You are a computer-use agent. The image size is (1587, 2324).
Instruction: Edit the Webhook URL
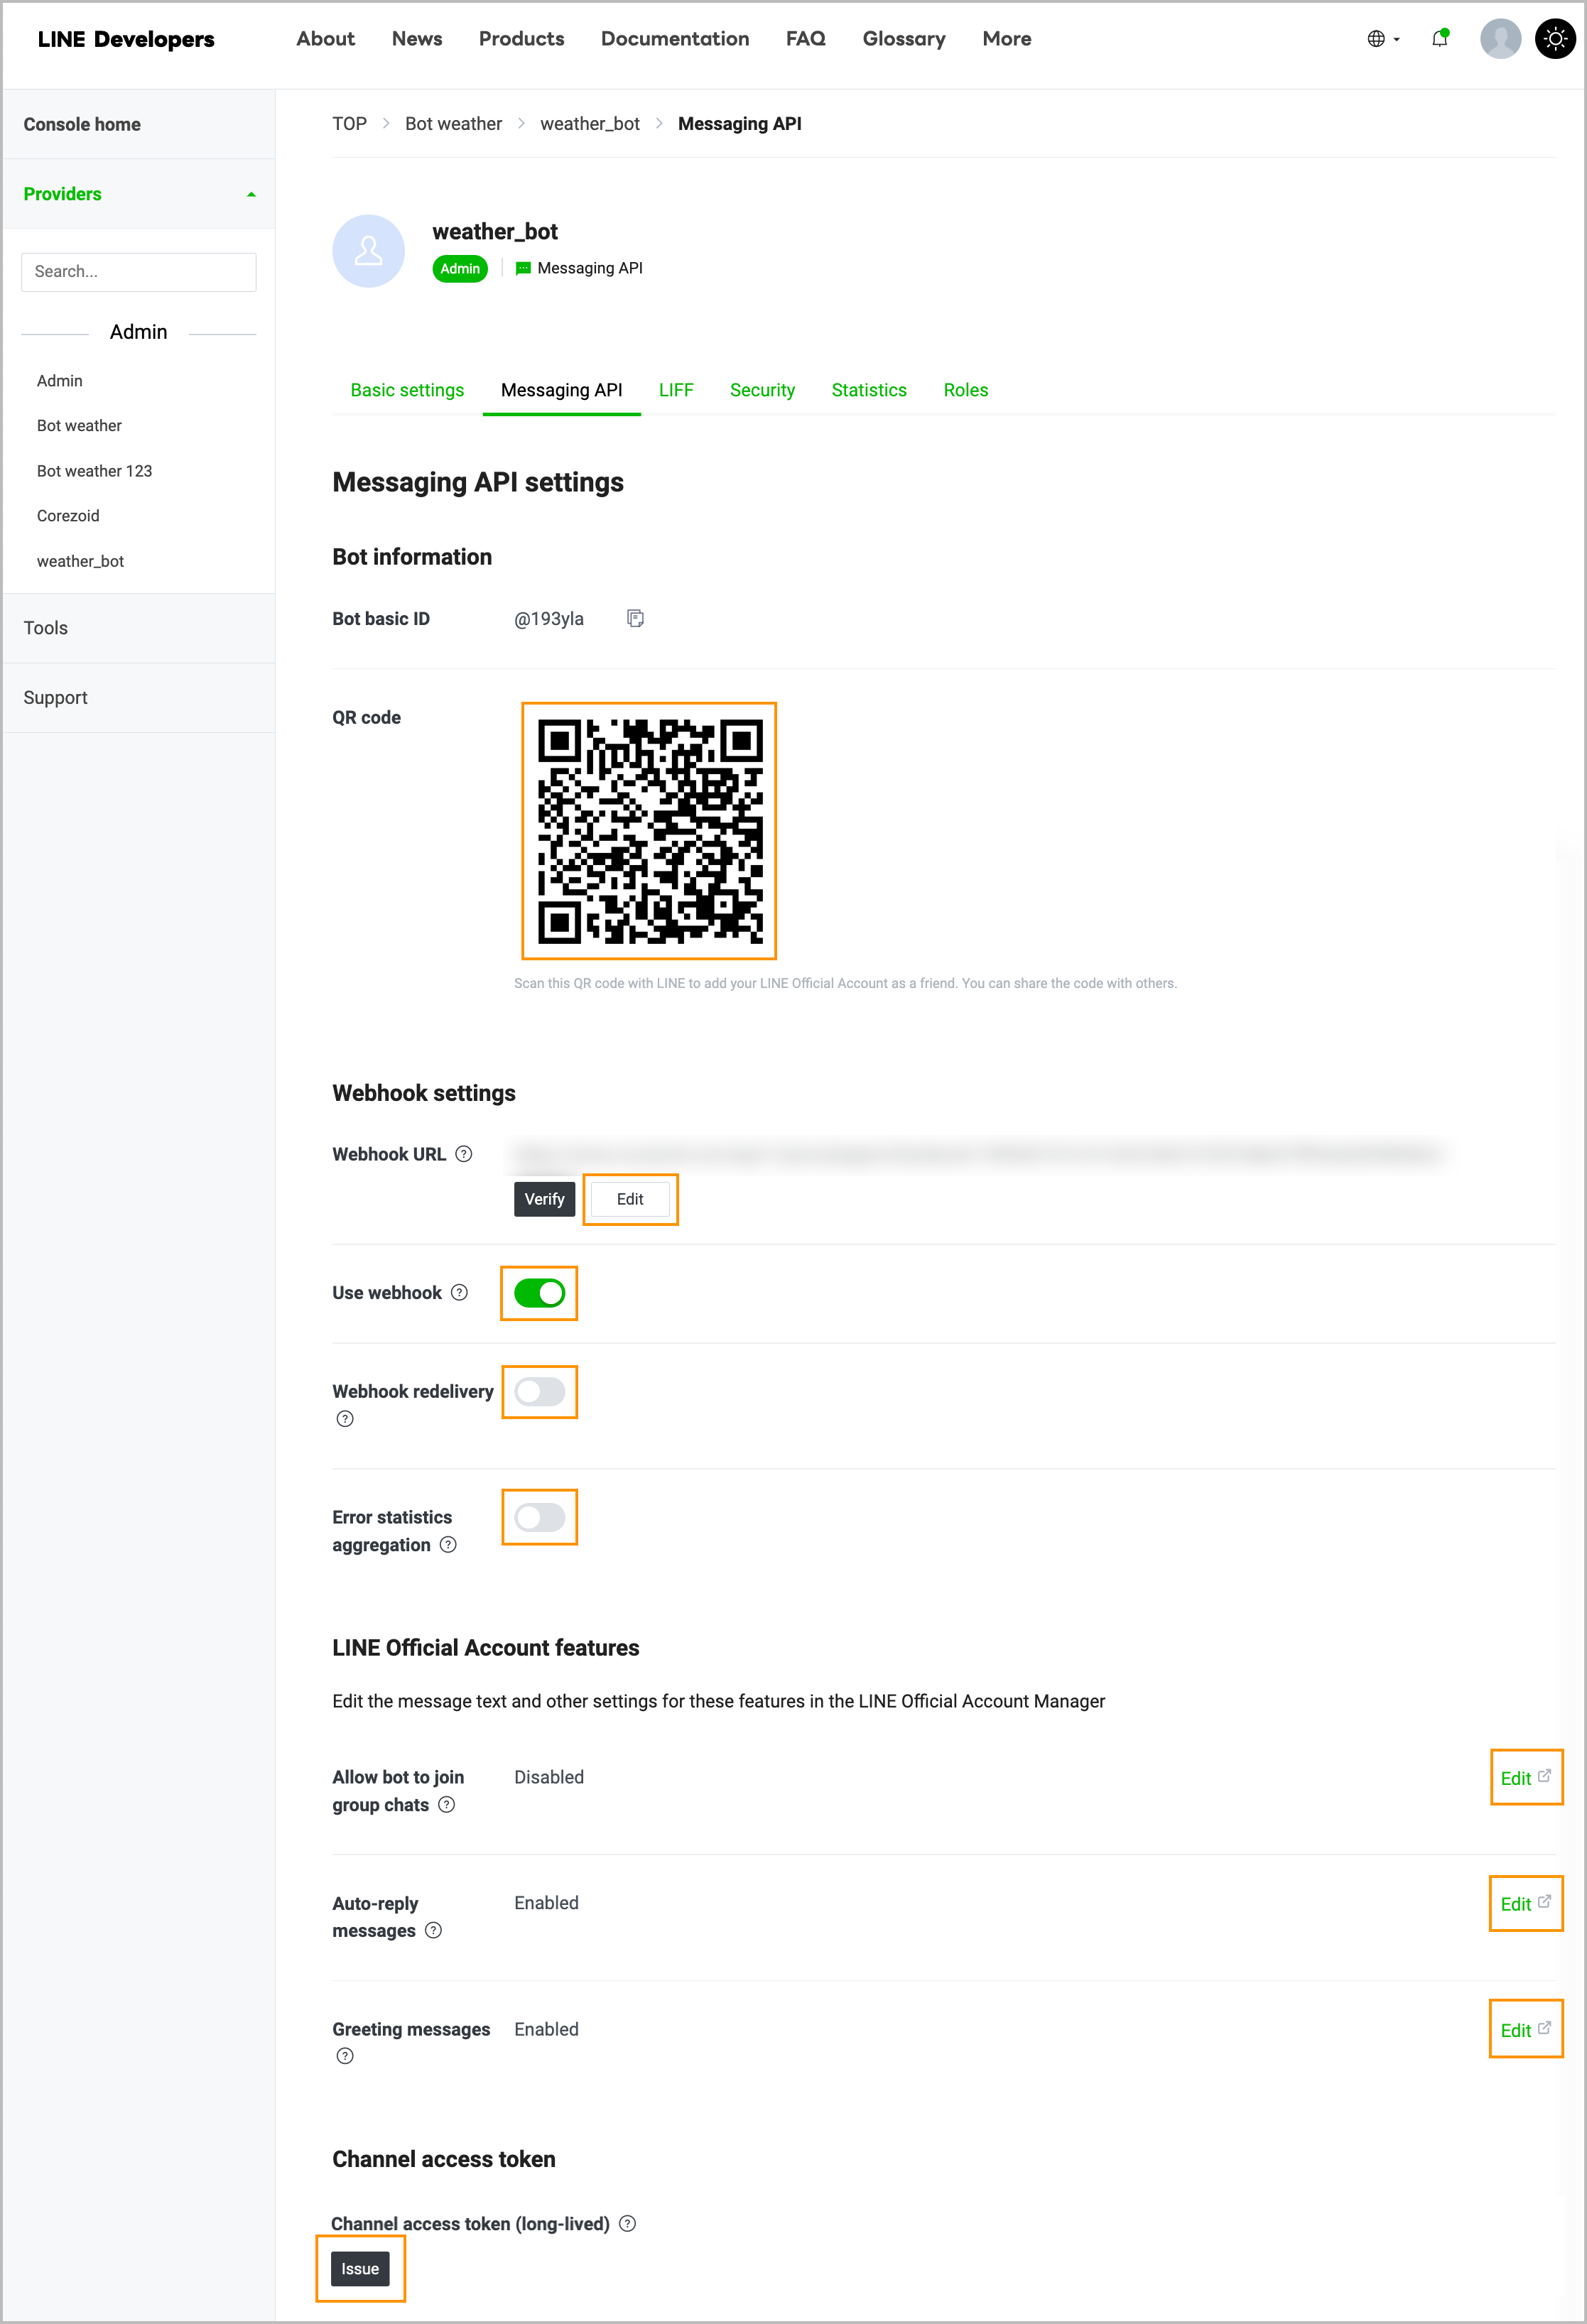(630, 1199)
